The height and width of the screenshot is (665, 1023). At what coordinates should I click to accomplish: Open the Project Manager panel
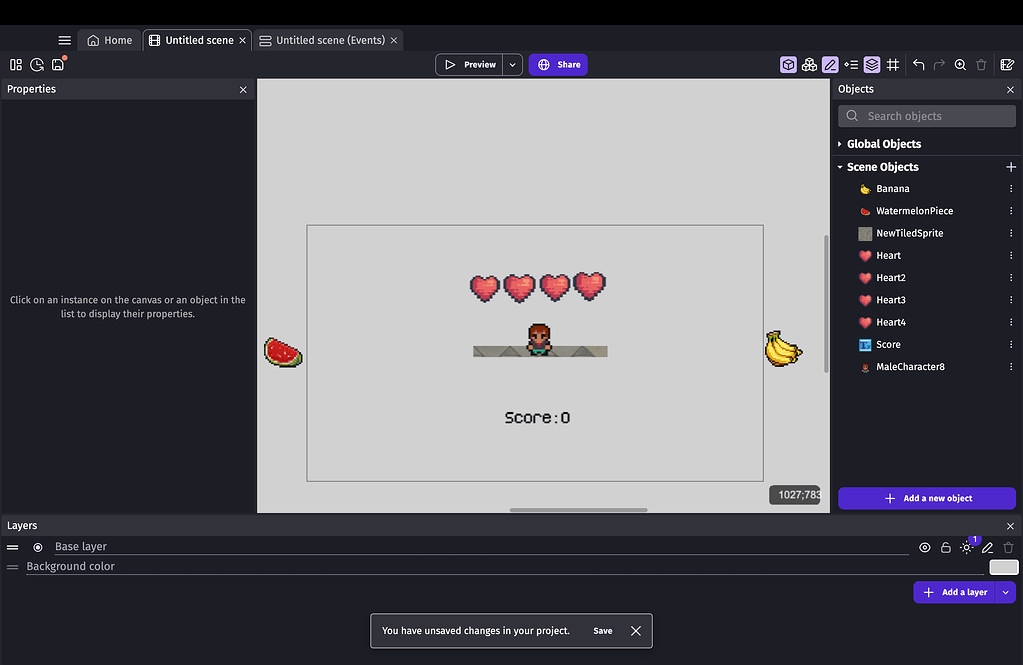16,64
